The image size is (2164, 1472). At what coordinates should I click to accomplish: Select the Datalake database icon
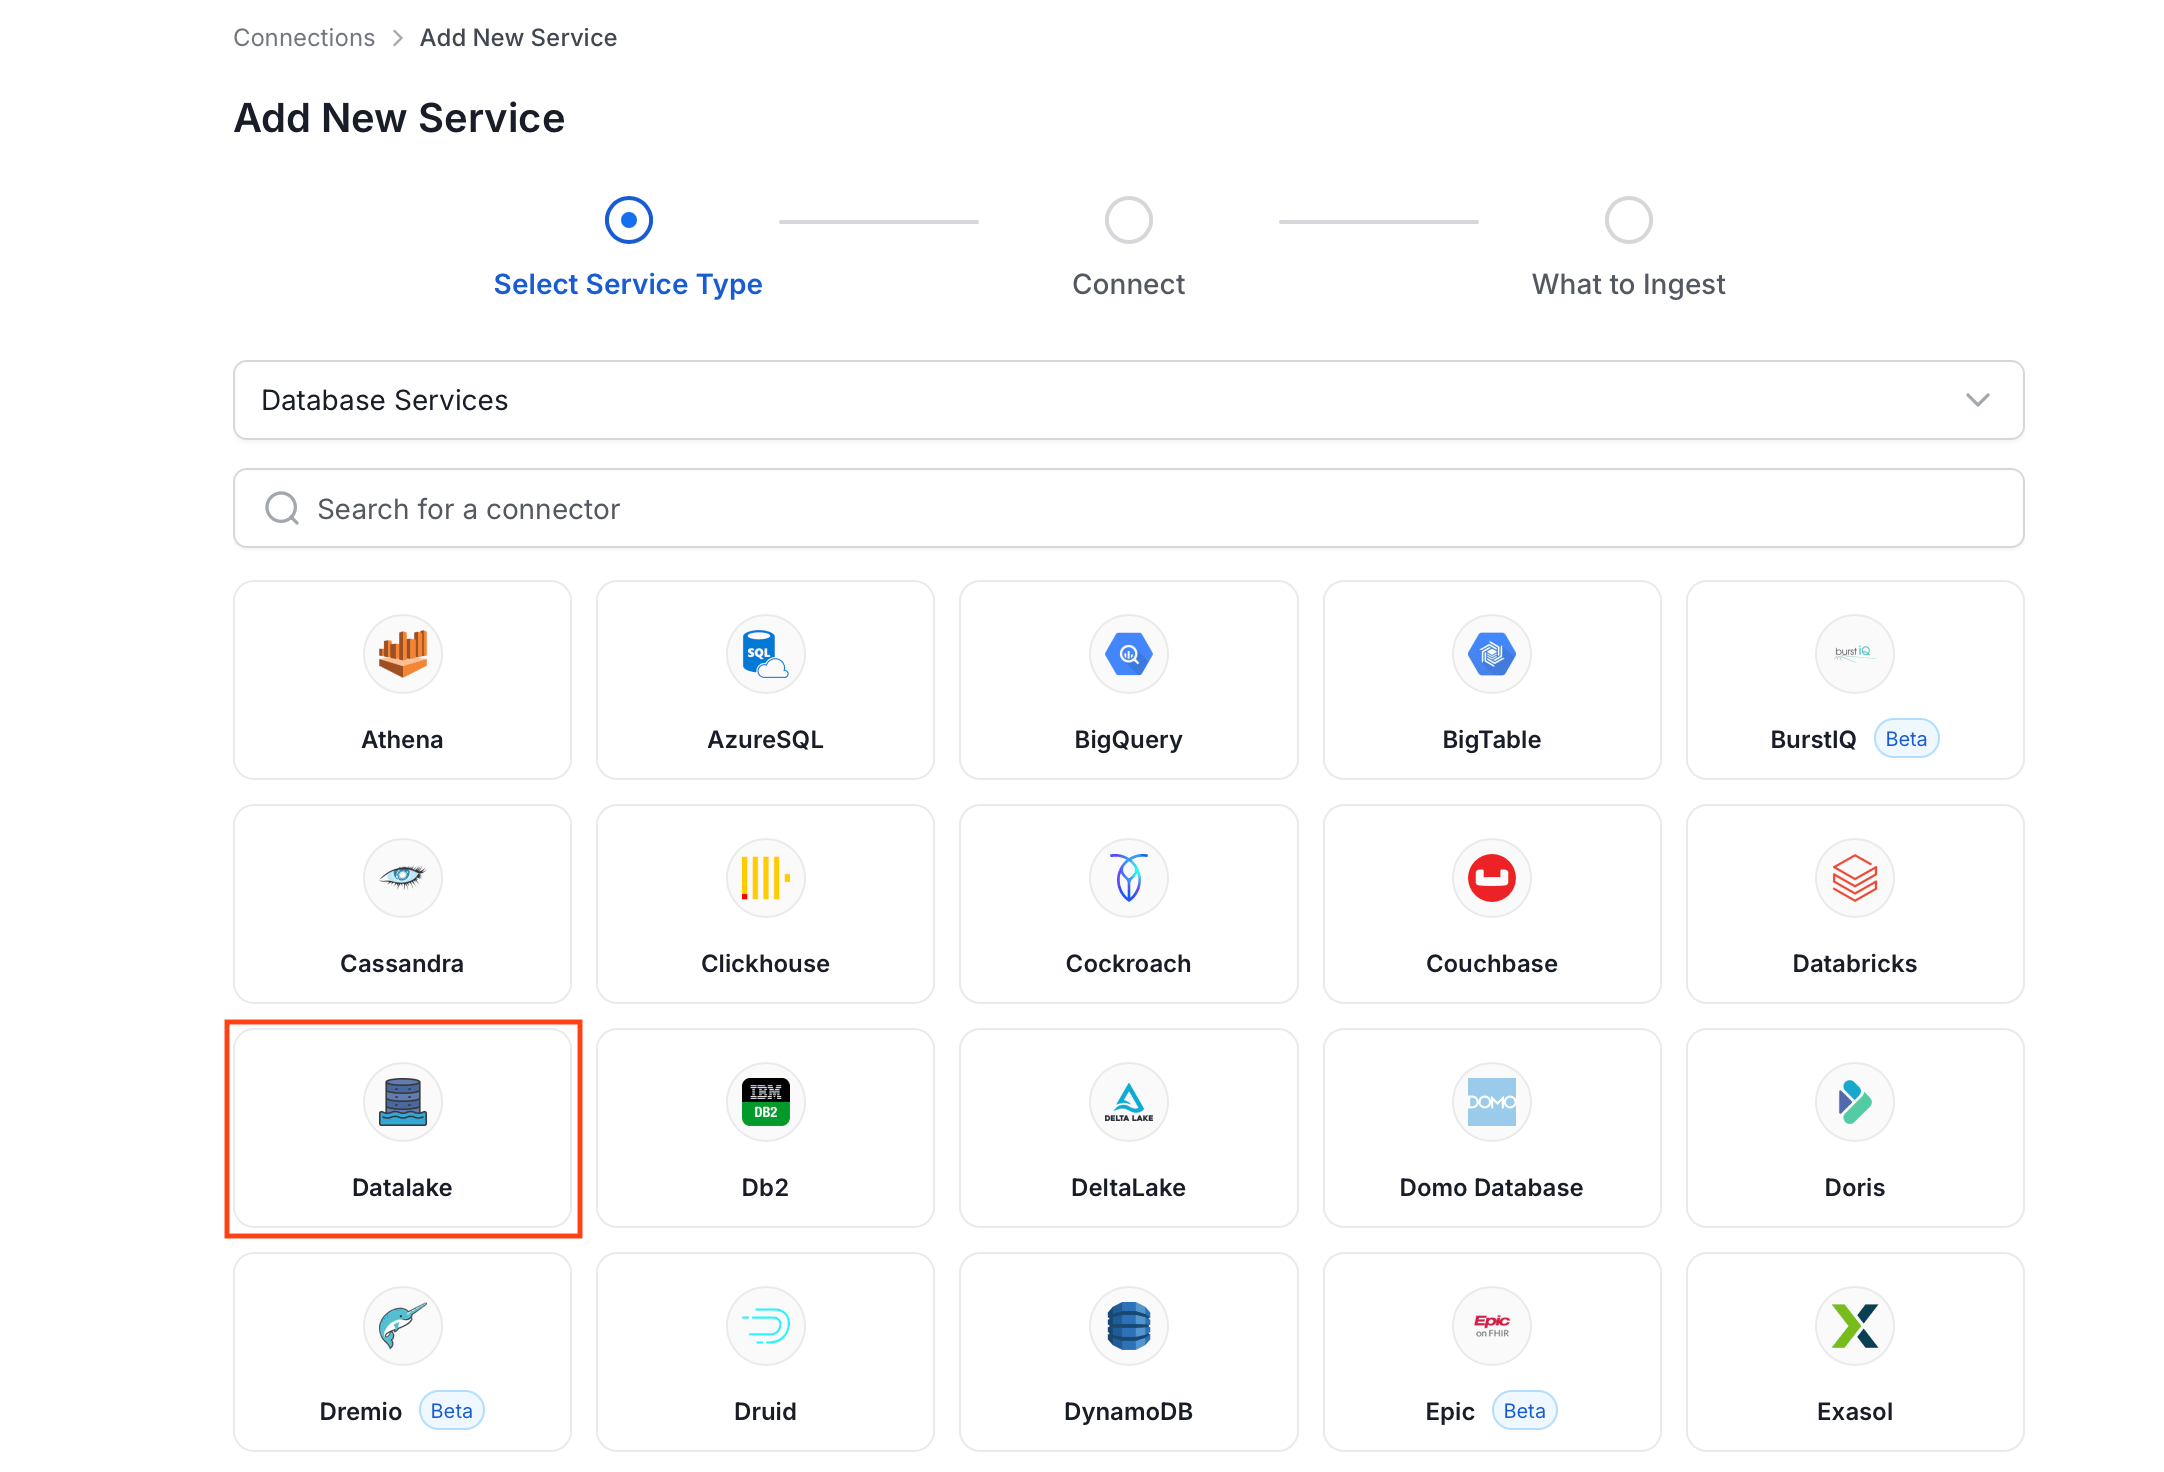pos(402,1102)
